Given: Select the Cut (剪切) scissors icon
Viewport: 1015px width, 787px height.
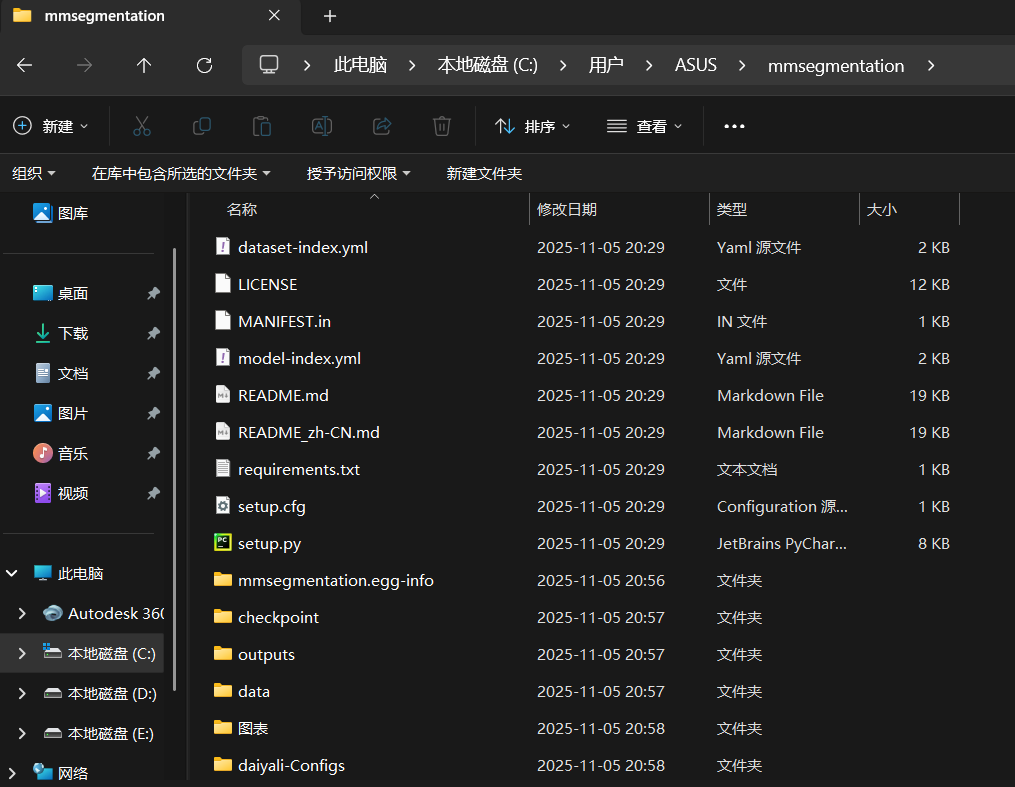Looking at the screenshot, I should point(142,126).
